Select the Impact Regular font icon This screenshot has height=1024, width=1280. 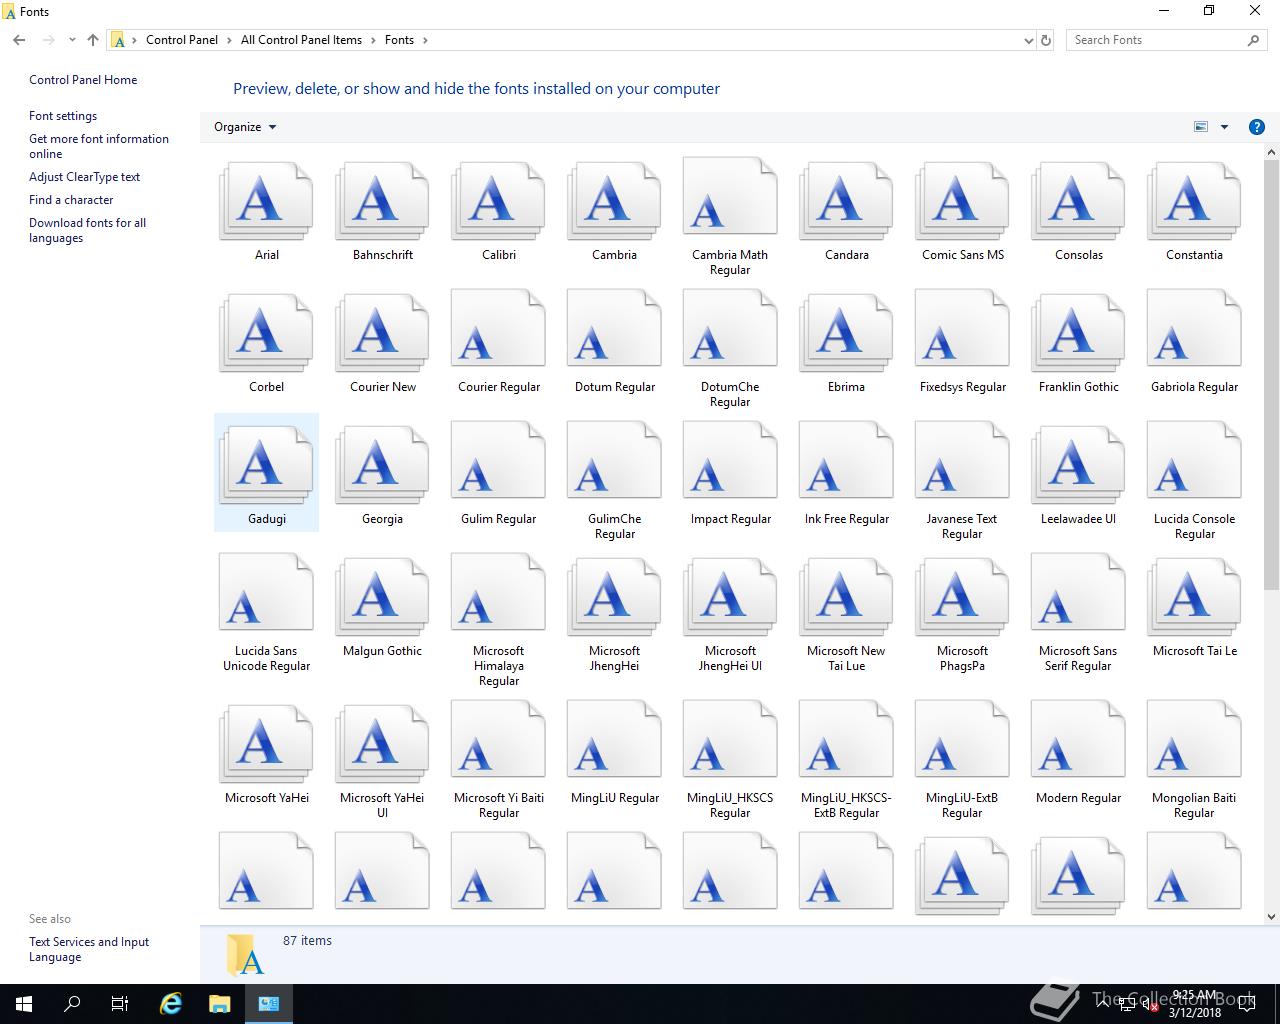pos(730,460)
